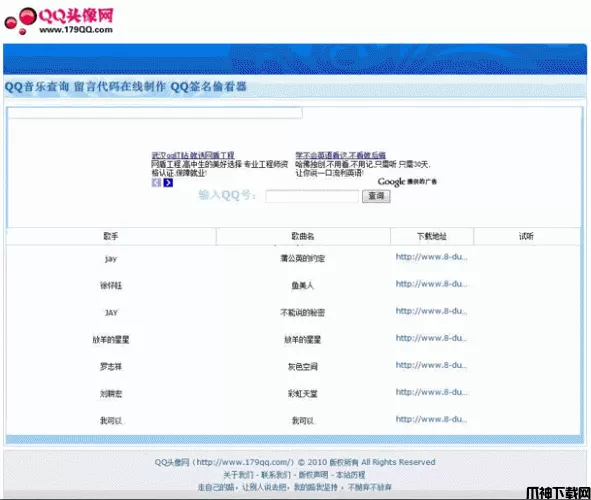591x500 pixels.
Task: Open the right ad link about 英语
Action: pos(340,155)
